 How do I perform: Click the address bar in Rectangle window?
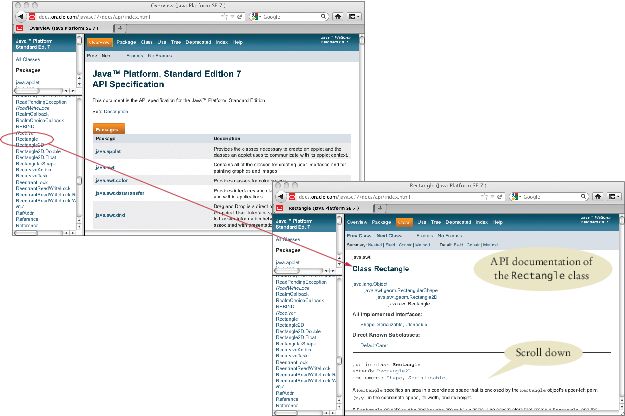pos(396,196)
